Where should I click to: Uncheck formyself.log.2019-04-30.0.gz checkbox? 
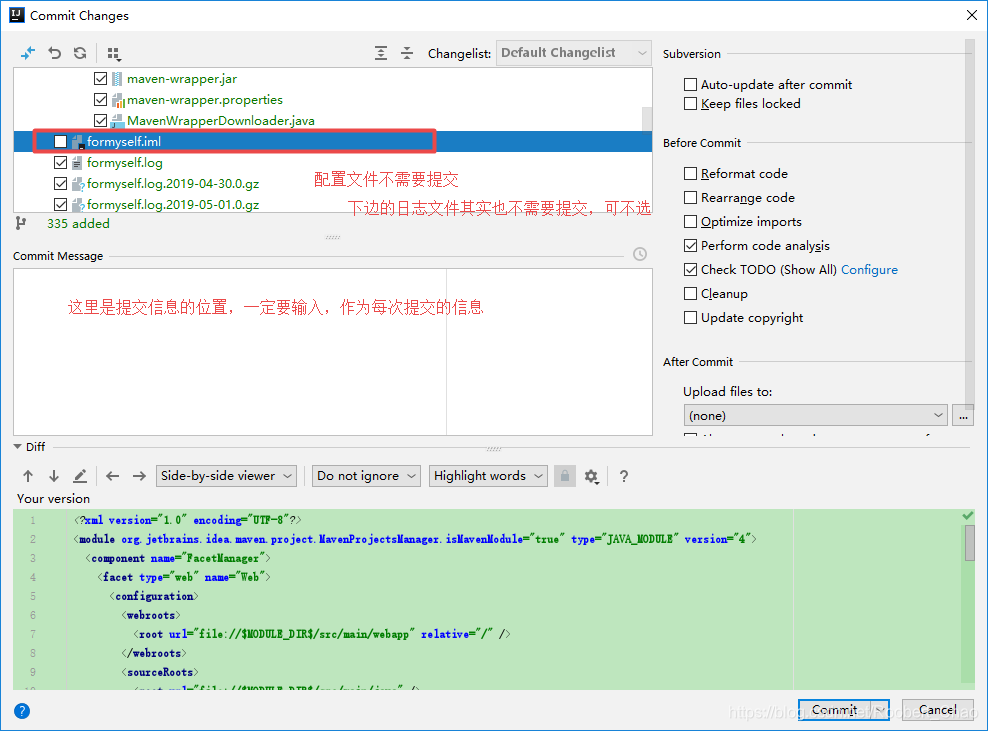click(x=60, y=183)
